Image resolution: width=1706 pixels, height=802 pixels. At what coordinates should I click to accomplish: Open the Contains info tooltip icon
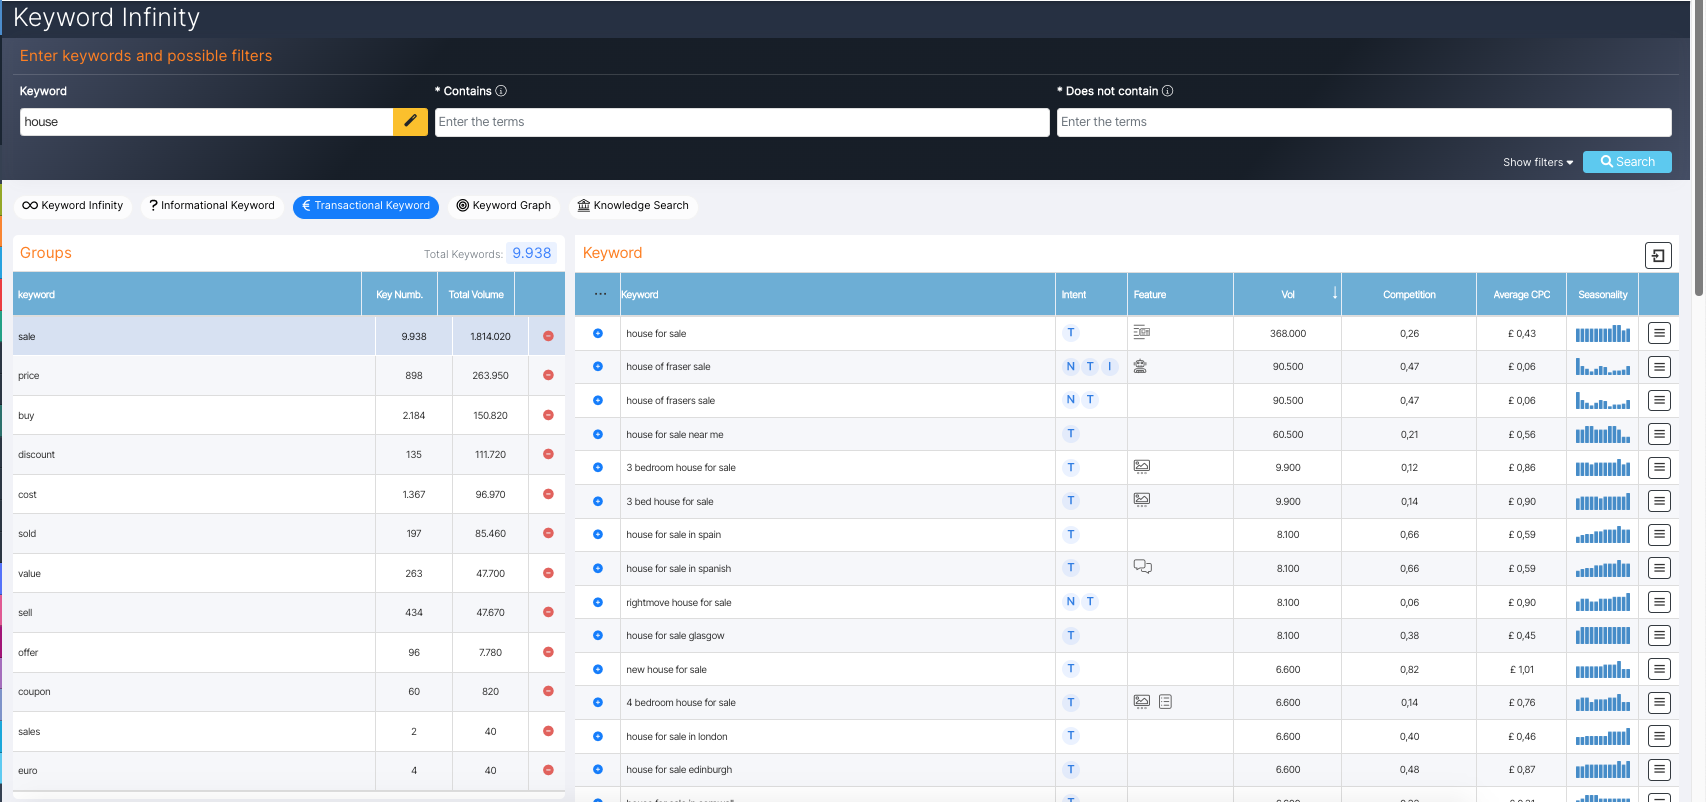(501, 91)
